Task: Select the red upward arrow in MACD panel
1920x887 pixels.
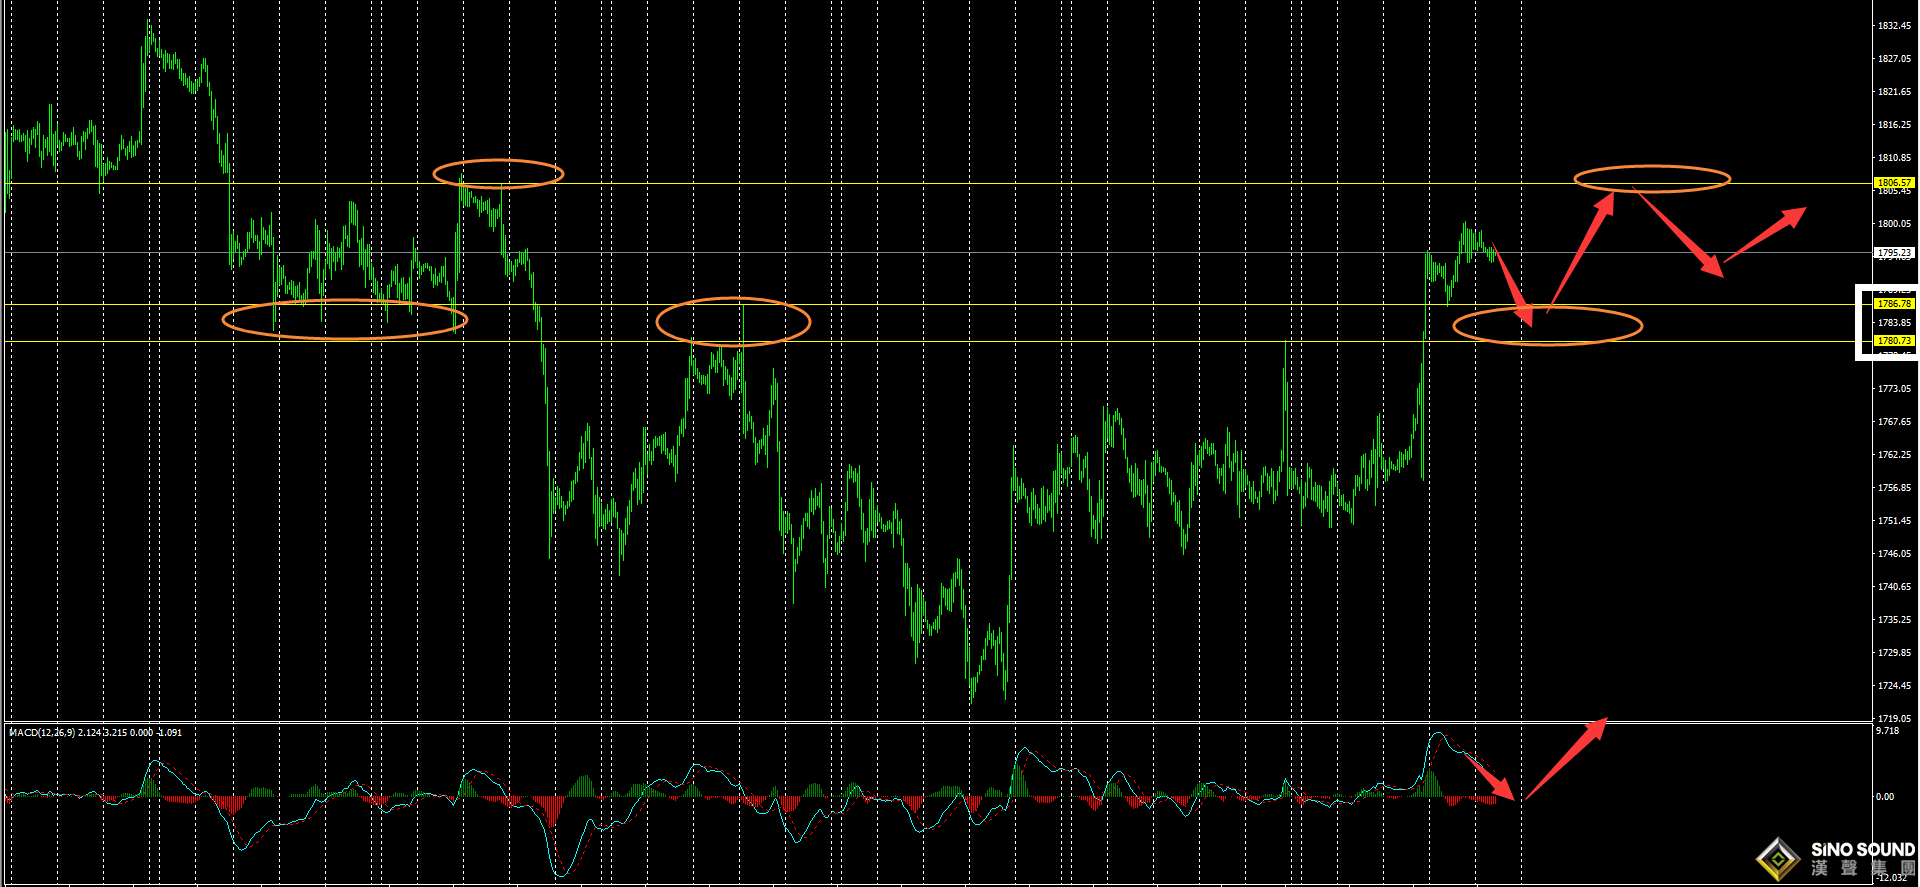Action: point(1565,759)
